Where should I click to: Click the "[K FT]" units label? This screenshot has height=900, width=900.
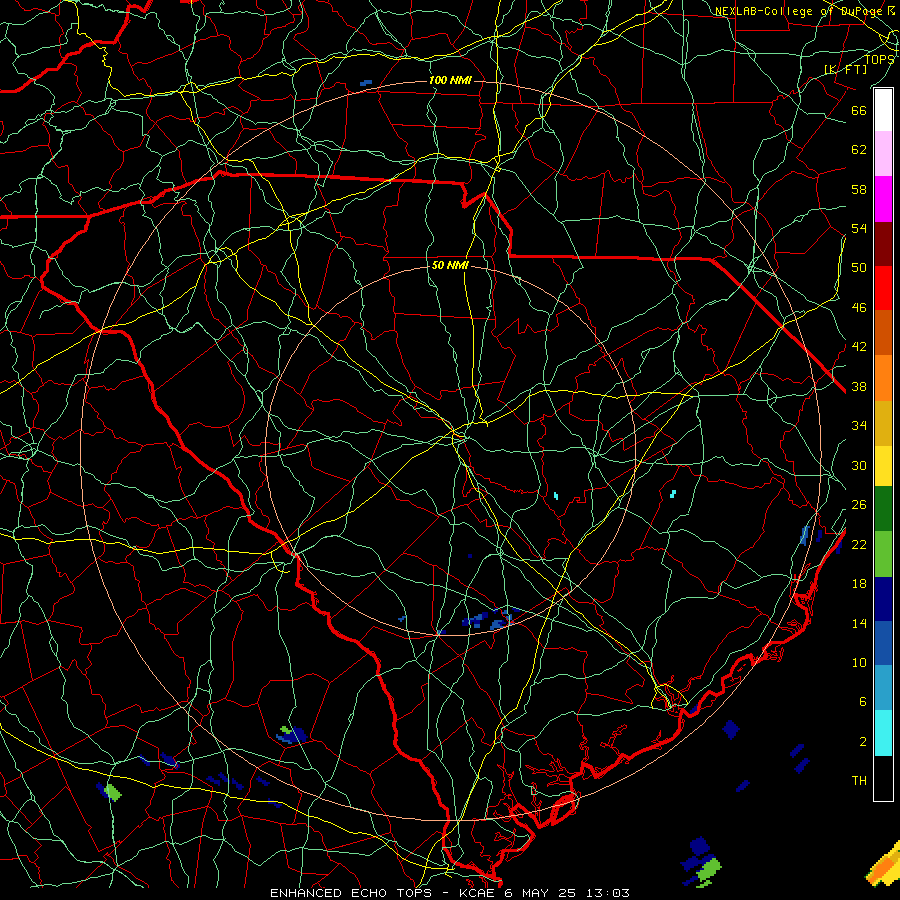[845, 69]
